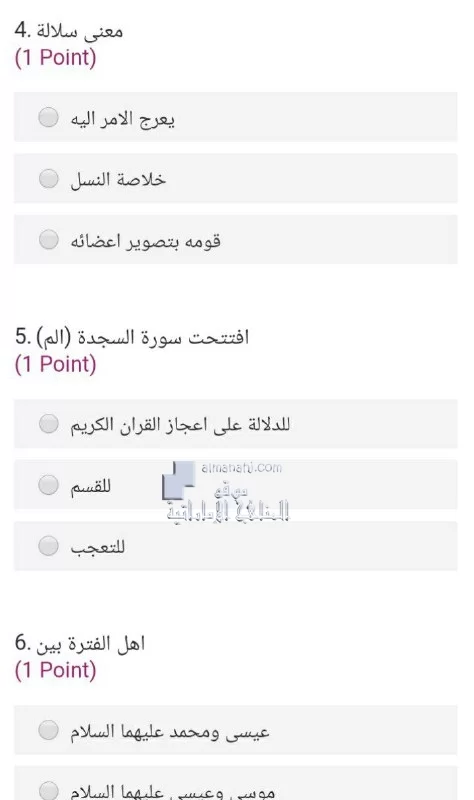Click the answer label للتعجب
Viewport: 474px width, 800px height.
point(97,547)
